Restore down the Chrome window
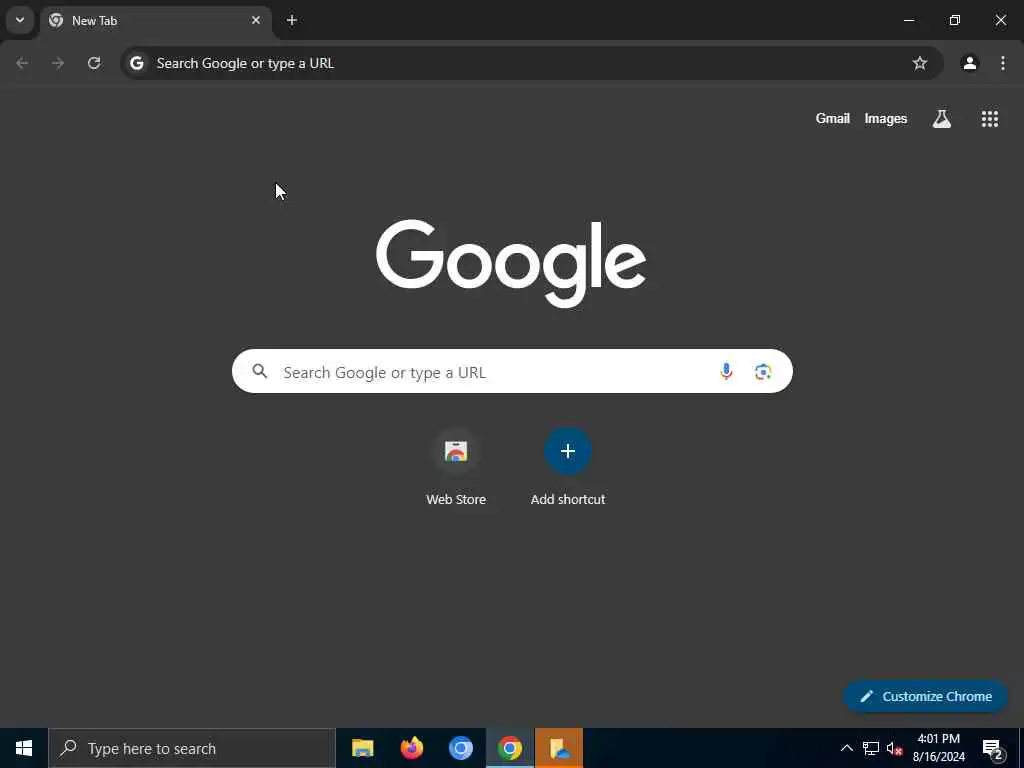1024x768 pixels. point(955,20)
